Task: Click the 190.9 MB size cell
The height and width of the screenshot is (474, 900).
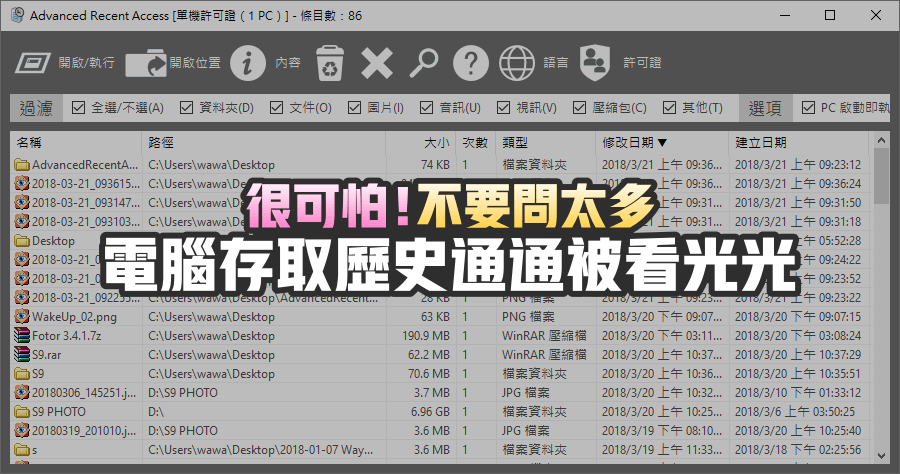Action: pyautogui.click(x=426, y=335)
